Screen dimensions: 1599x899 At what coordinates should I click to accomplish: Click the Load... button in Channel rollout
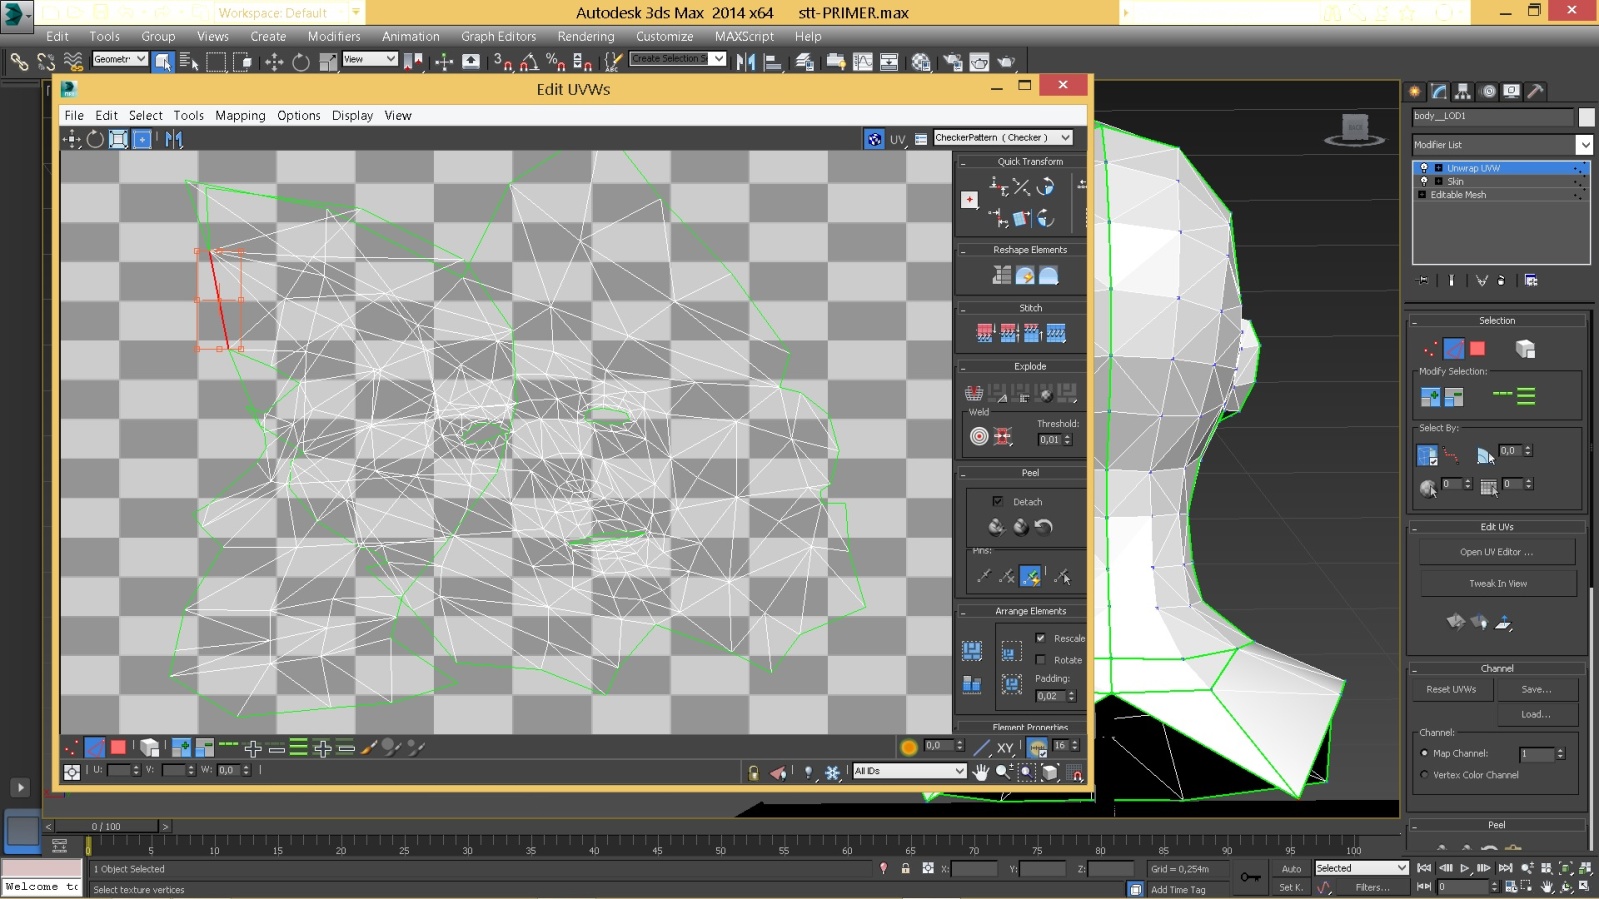1536,714
